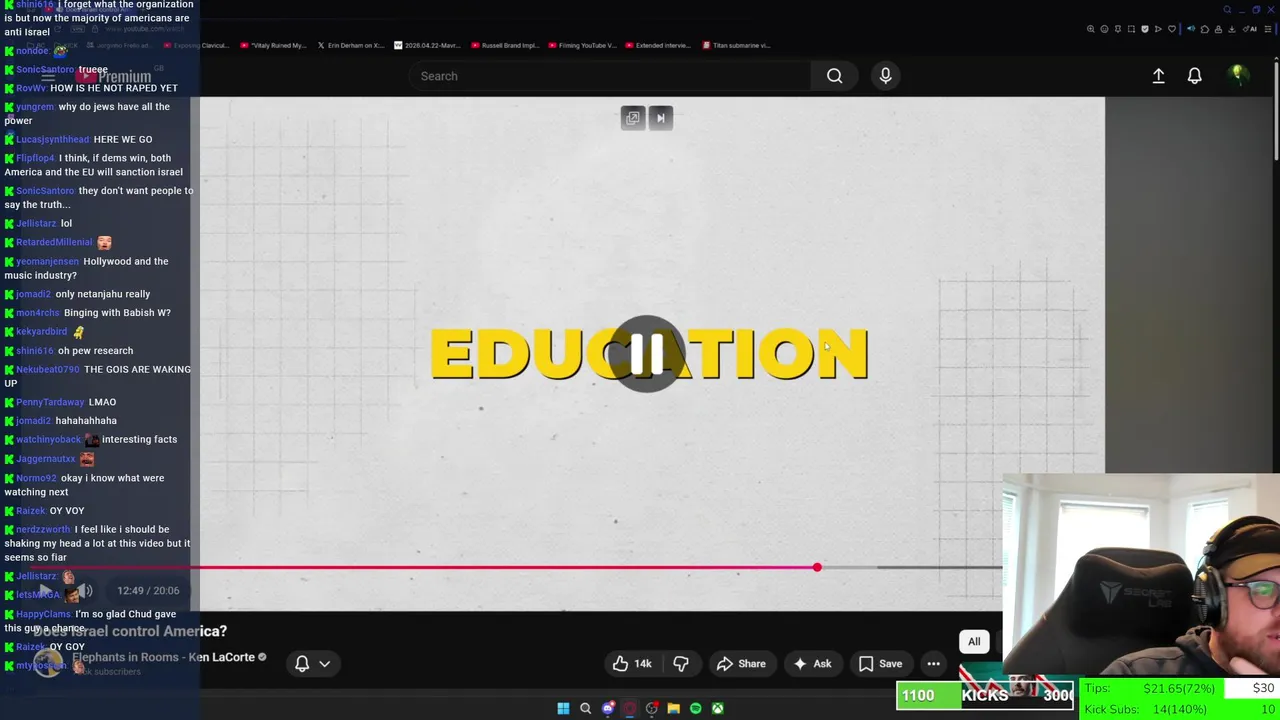1280x720 pixels.
Task: Click the browser downloads icon
Action: pos(1231,29)
